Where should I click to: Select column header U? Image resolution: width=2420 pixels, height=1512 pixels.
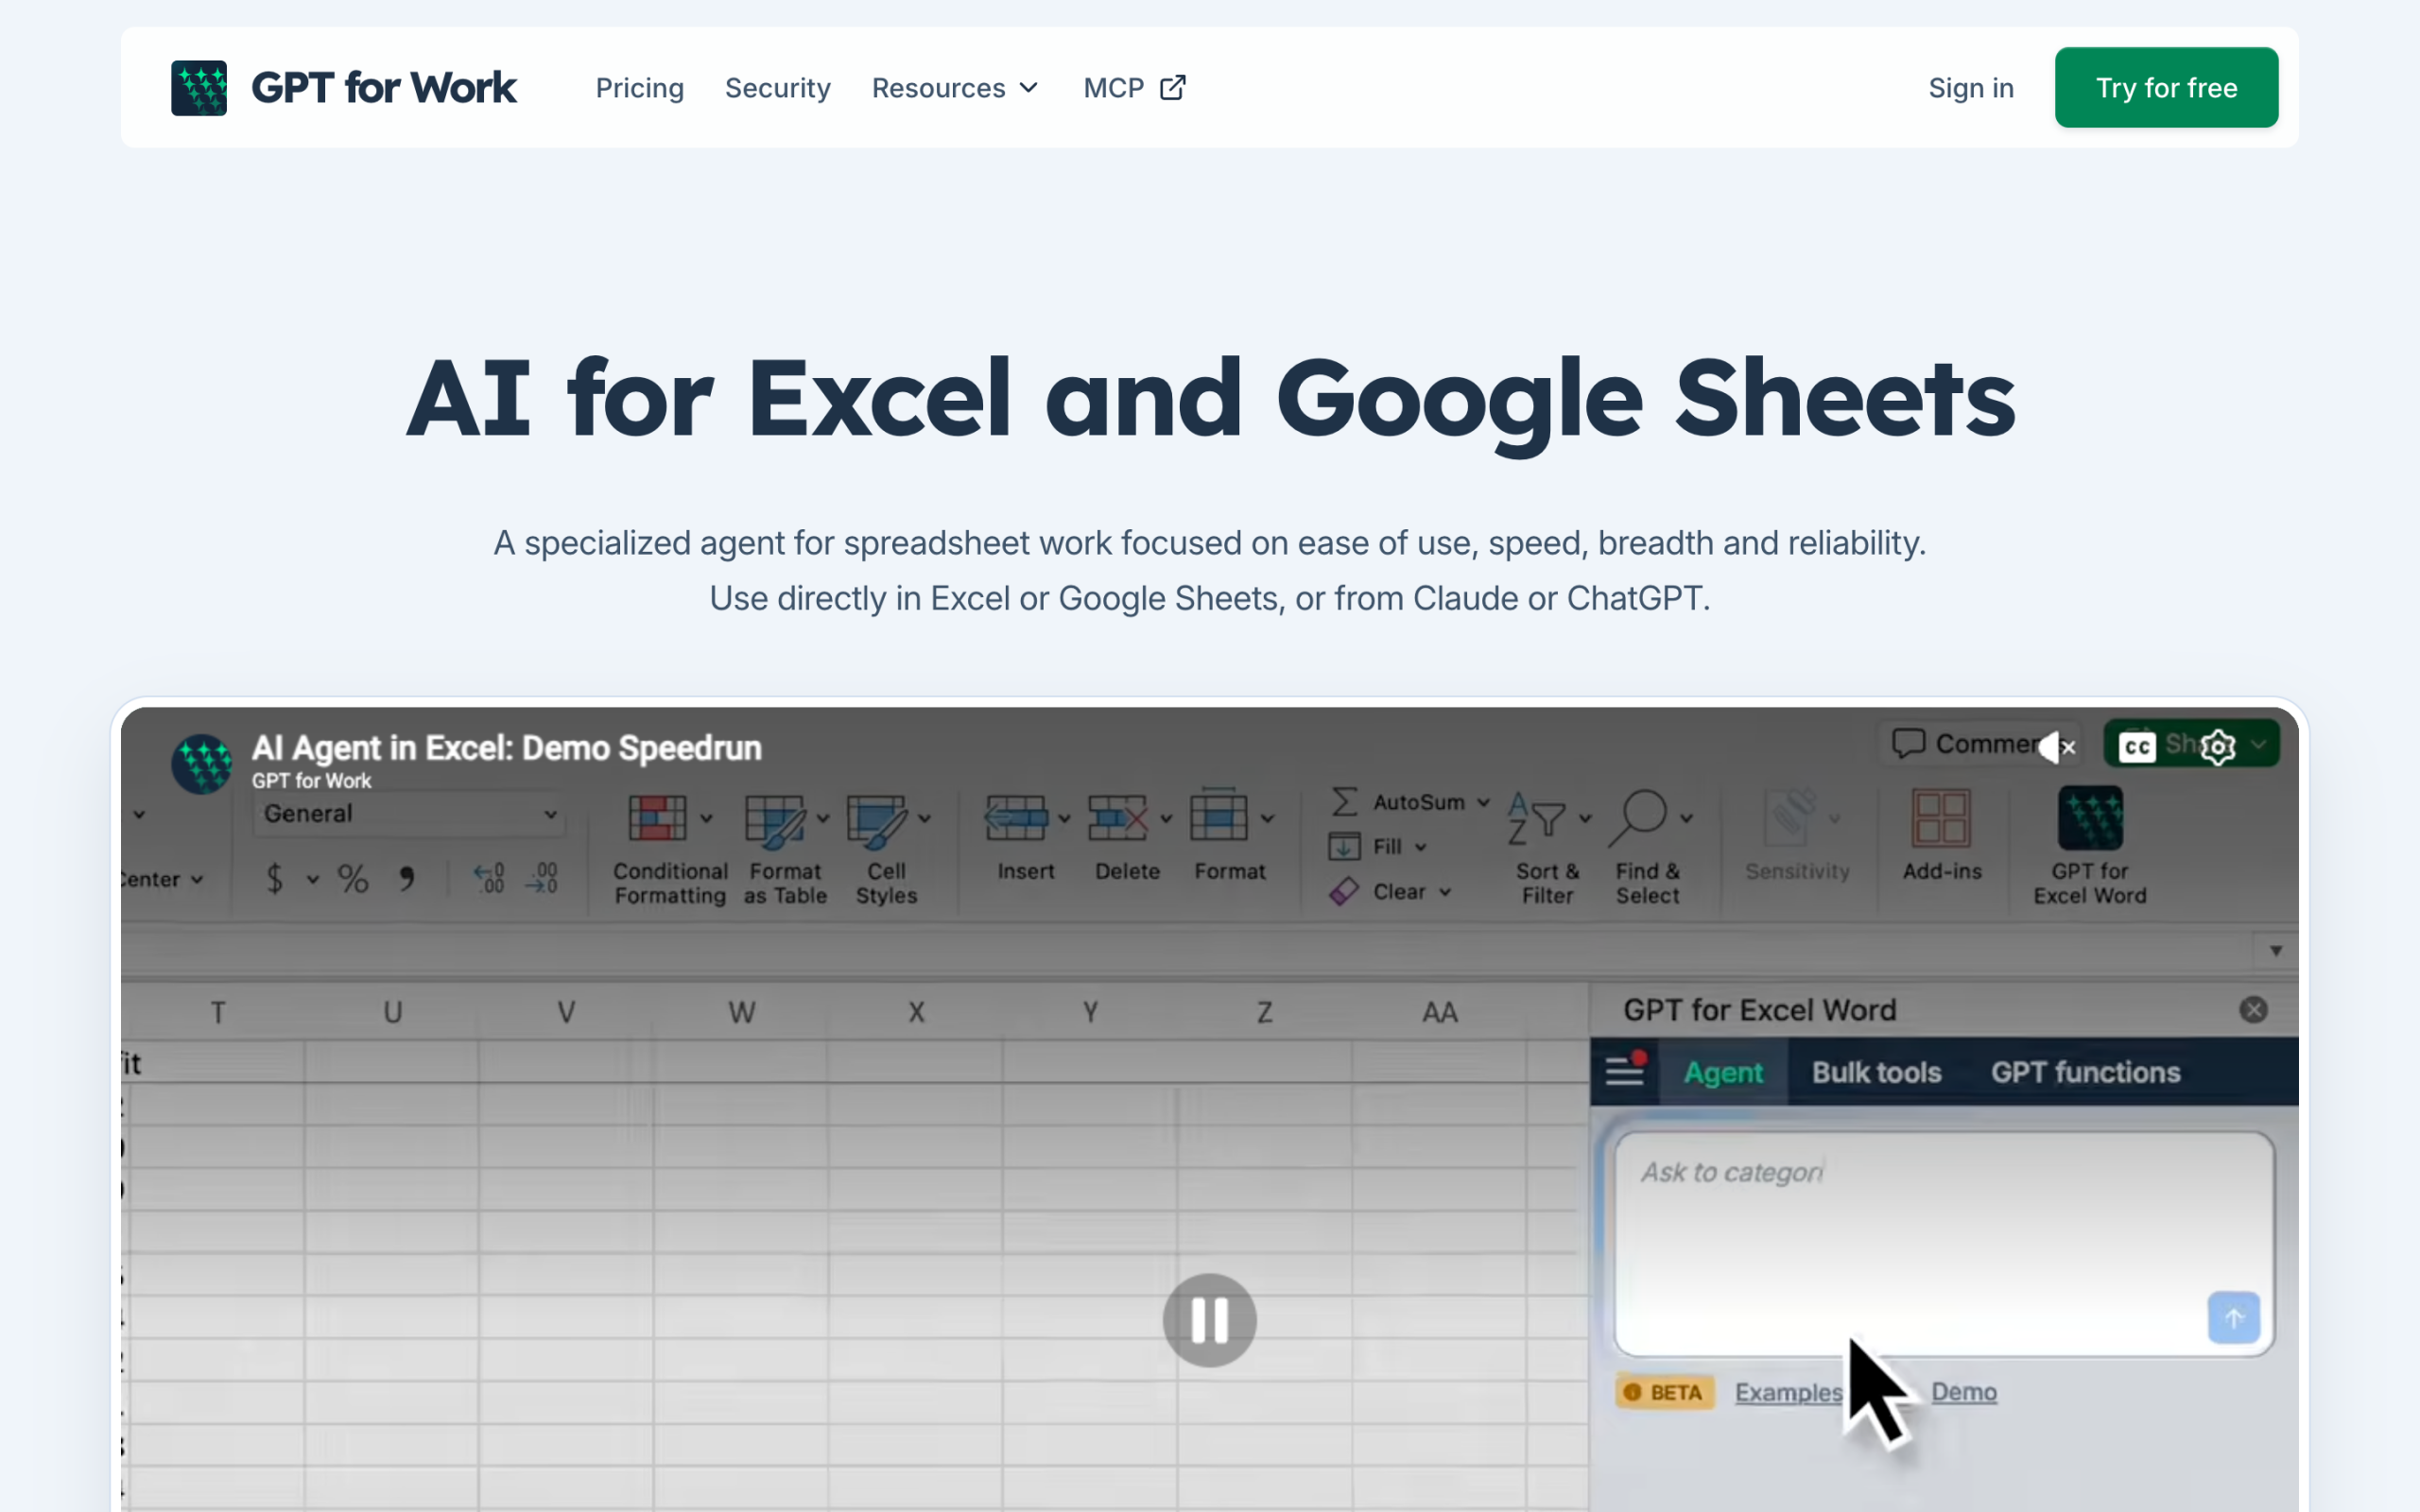click(392, 1012)
